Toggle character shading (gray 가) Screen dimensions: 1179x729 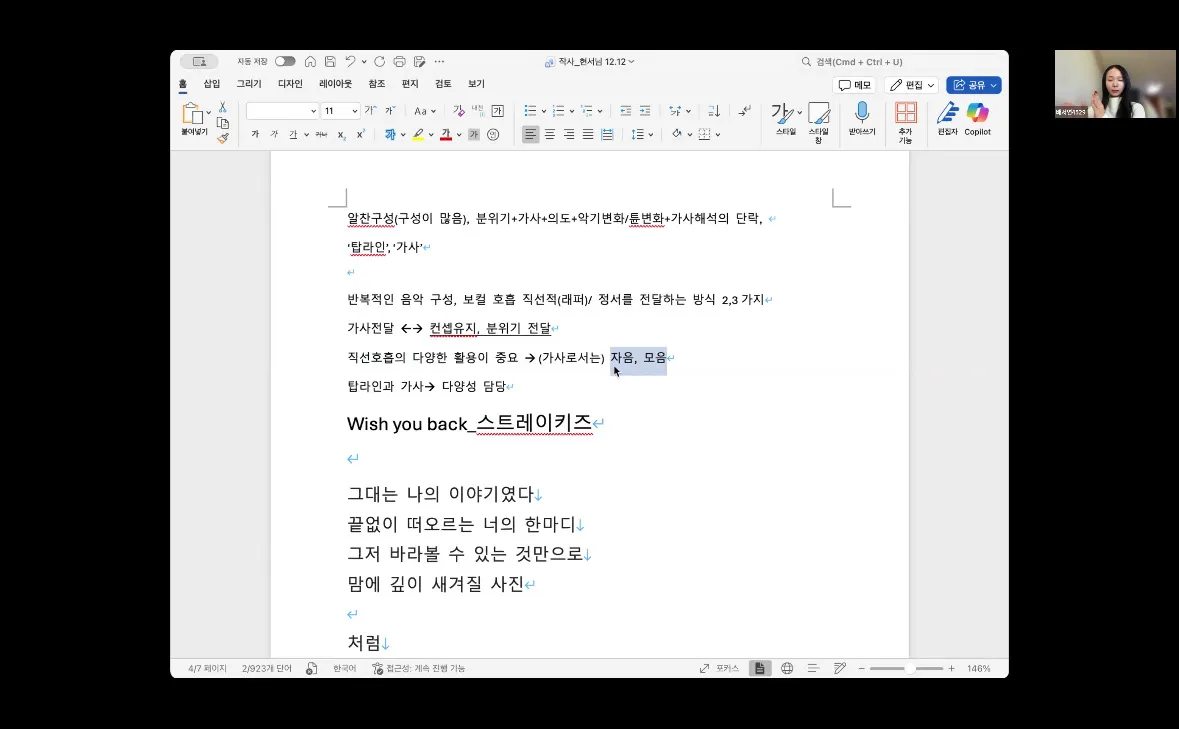pos(474,135)
